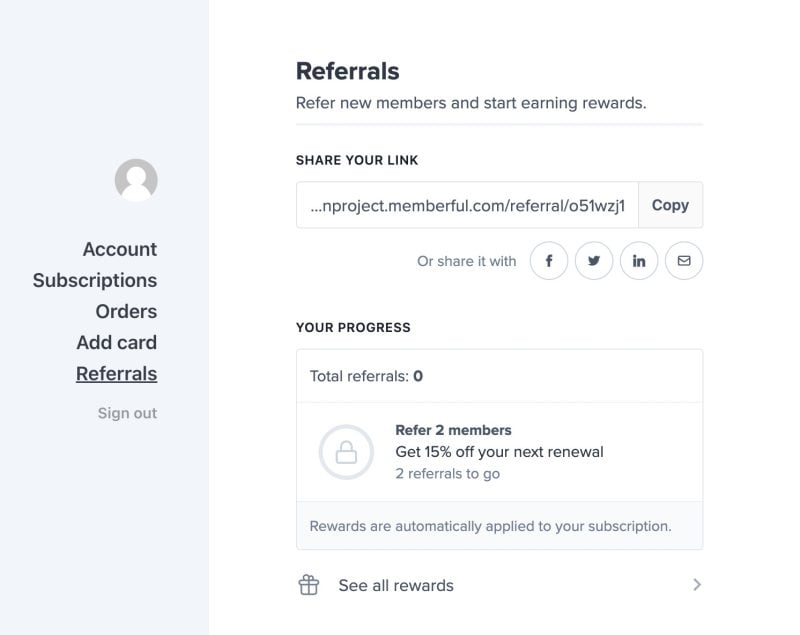Viewport: 800px width, 635px height.
Task: Click Get 15% off renewal text
Action: pos(499,452)
